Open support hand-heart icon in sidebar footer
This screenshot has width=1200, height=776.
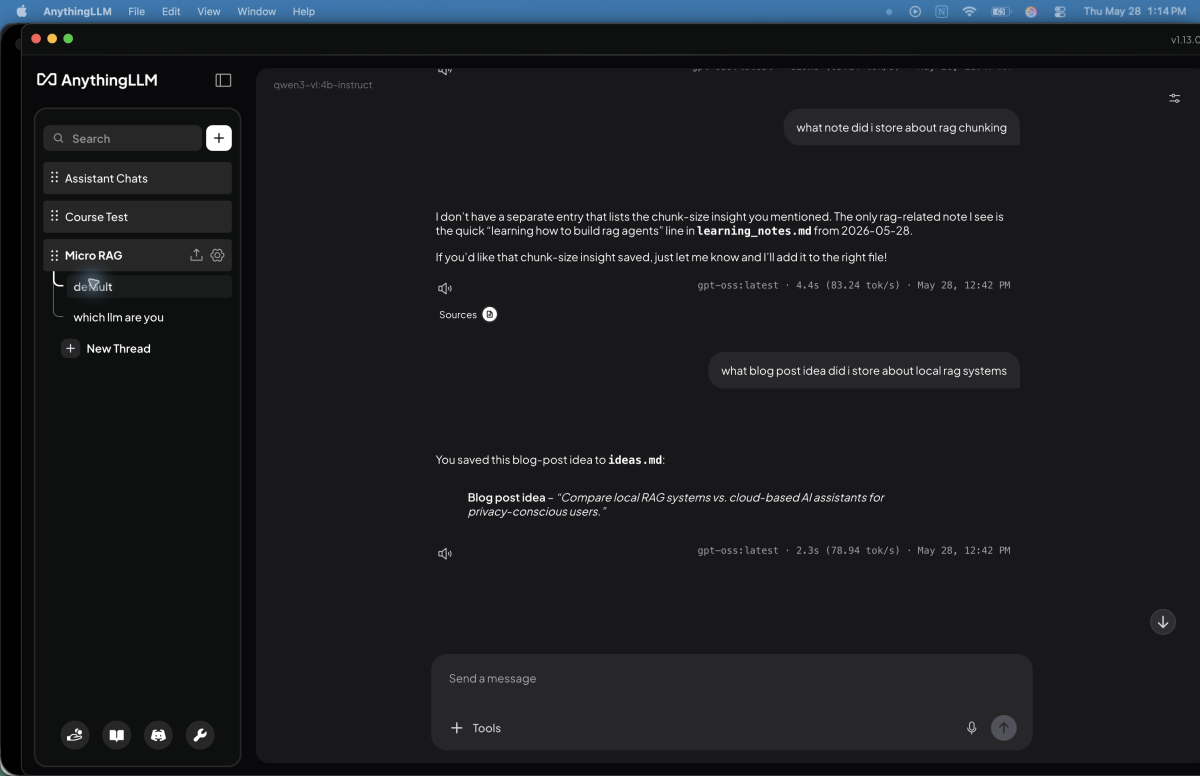coord(75,735)
